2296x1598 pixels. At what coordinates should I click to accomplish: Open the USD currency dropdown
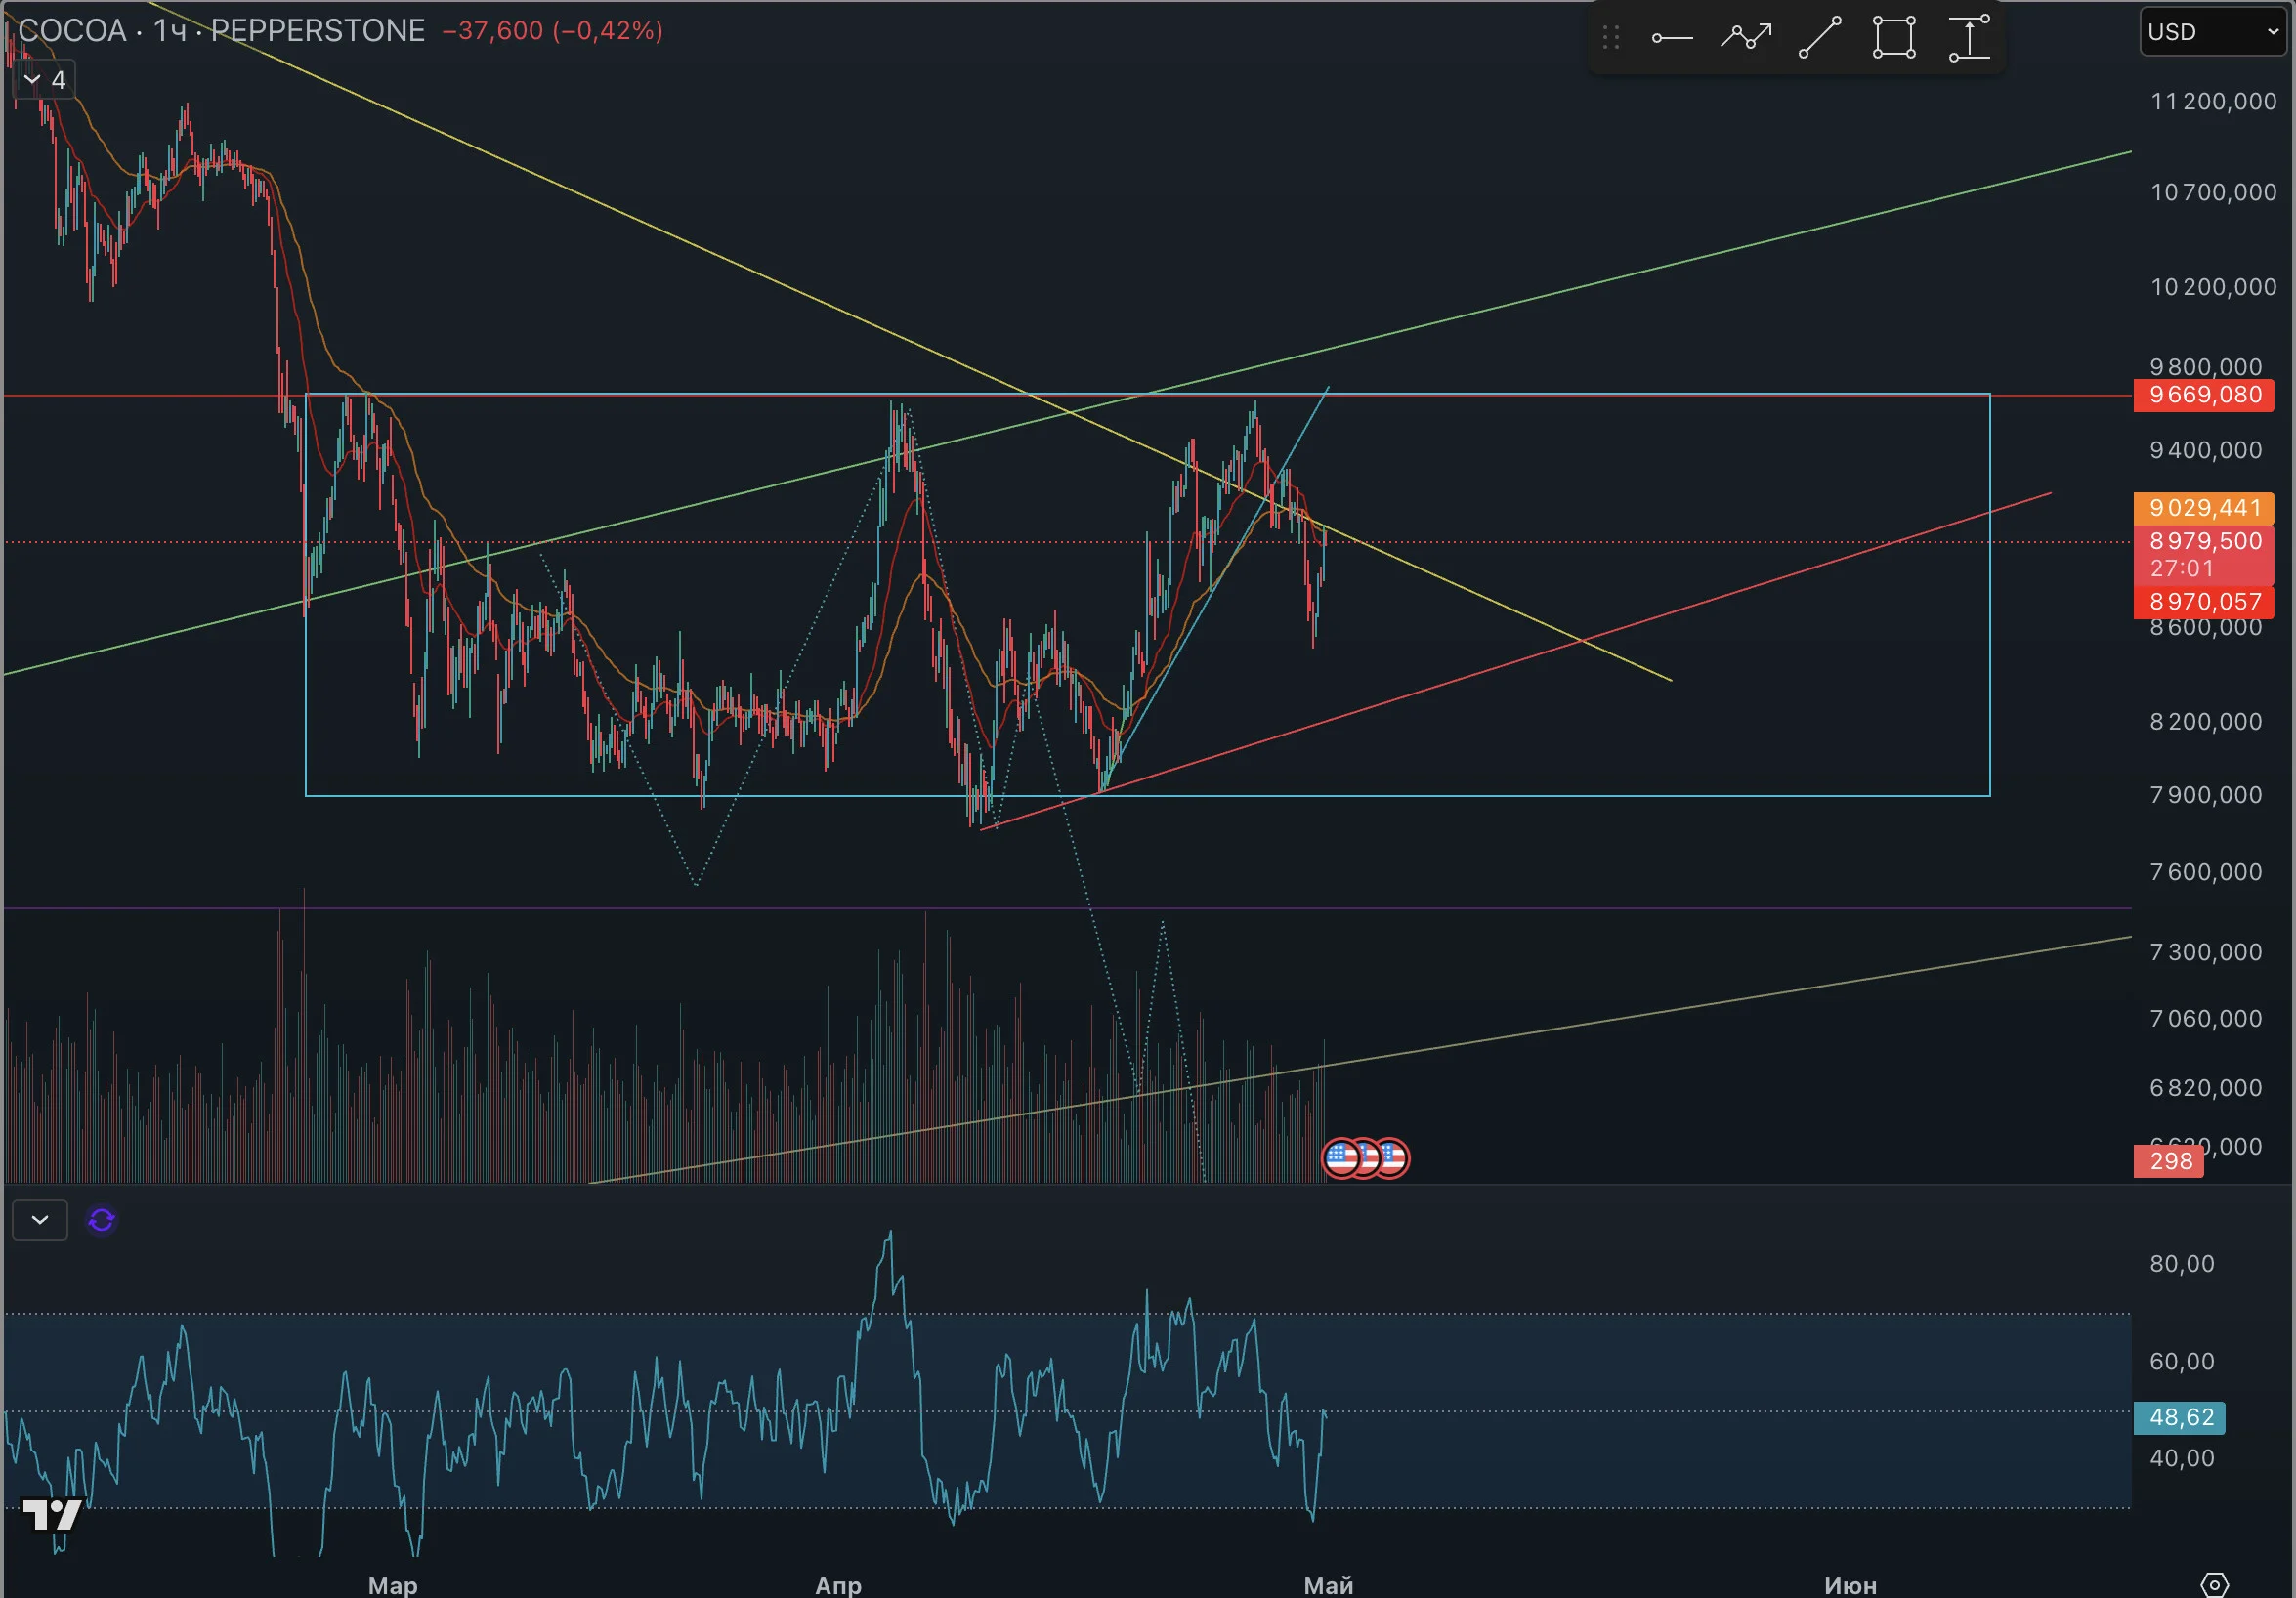tap(2212, 32)
